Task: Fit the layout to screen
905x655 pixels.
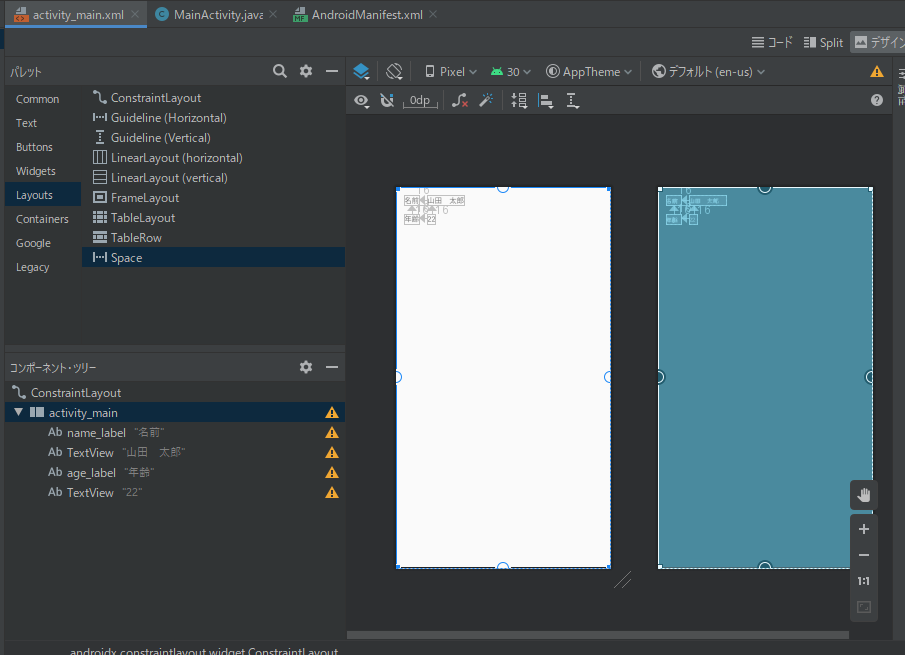Action: click(x=864, y=607)
